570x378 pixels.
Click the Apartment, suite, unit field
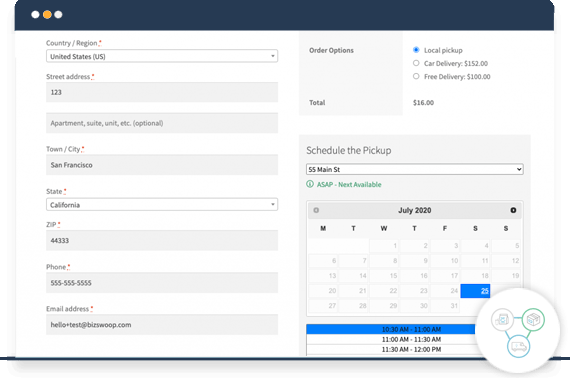pyautogui.click(x=162, y=123)
